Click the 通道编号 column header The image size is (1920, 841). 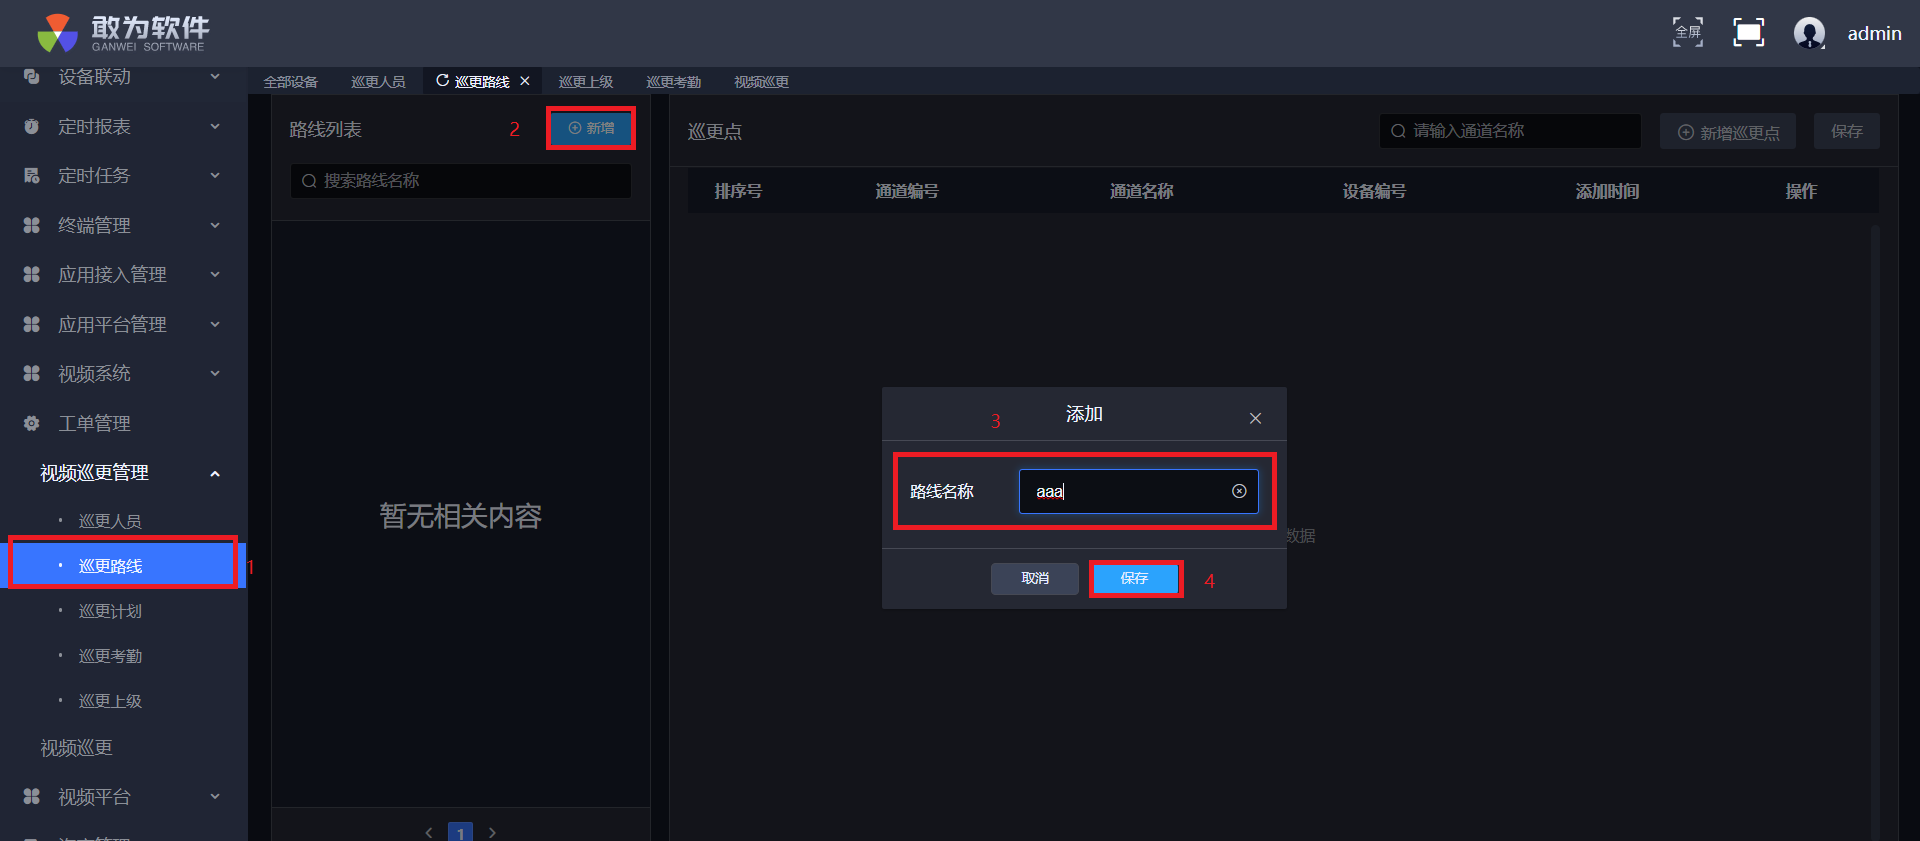tap(907, 191)
